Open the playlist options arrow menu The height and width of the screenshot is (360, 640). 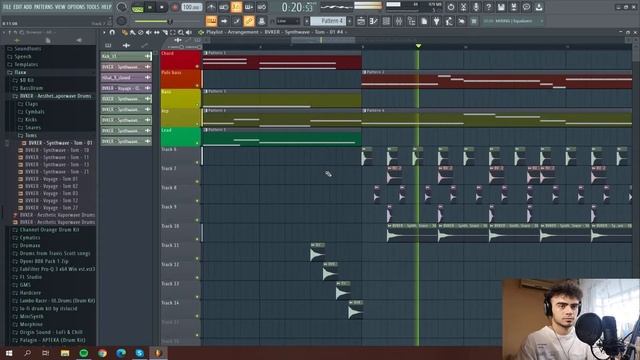point(104,32)
